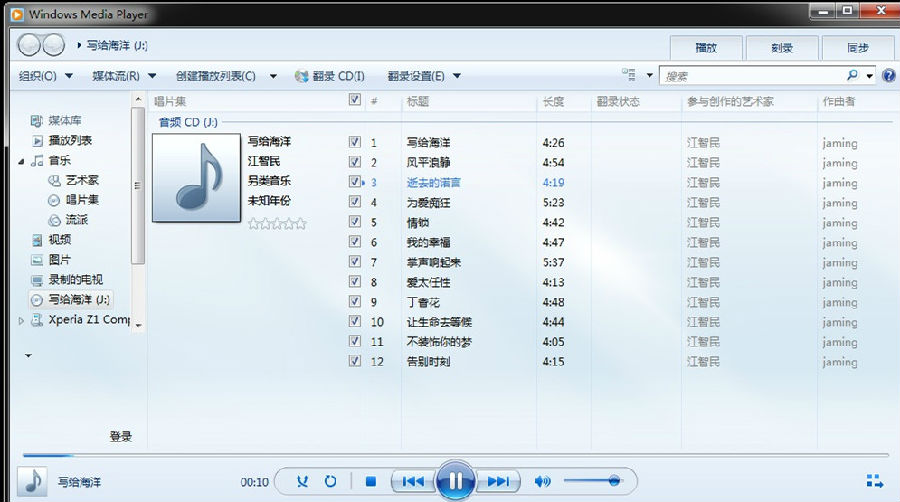Sort by the Length (长度) column
Viewport: 900px width, 502px height.
[x=553, y=102]
